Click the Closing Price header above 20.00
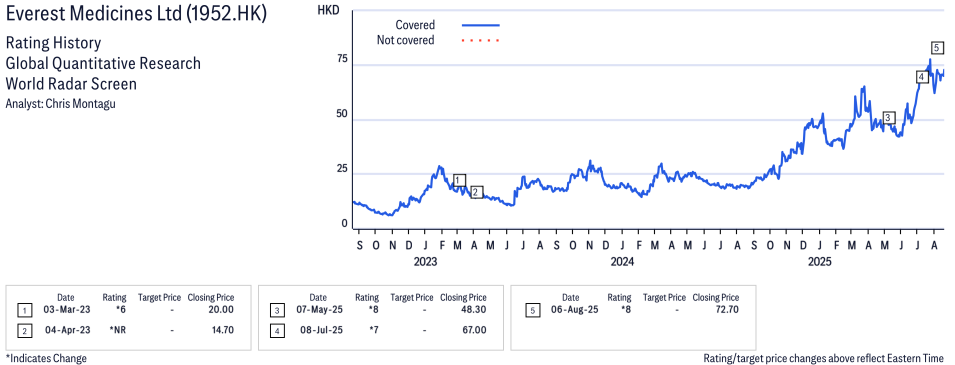This screenshot has width=955, height=365. point(210,298)
